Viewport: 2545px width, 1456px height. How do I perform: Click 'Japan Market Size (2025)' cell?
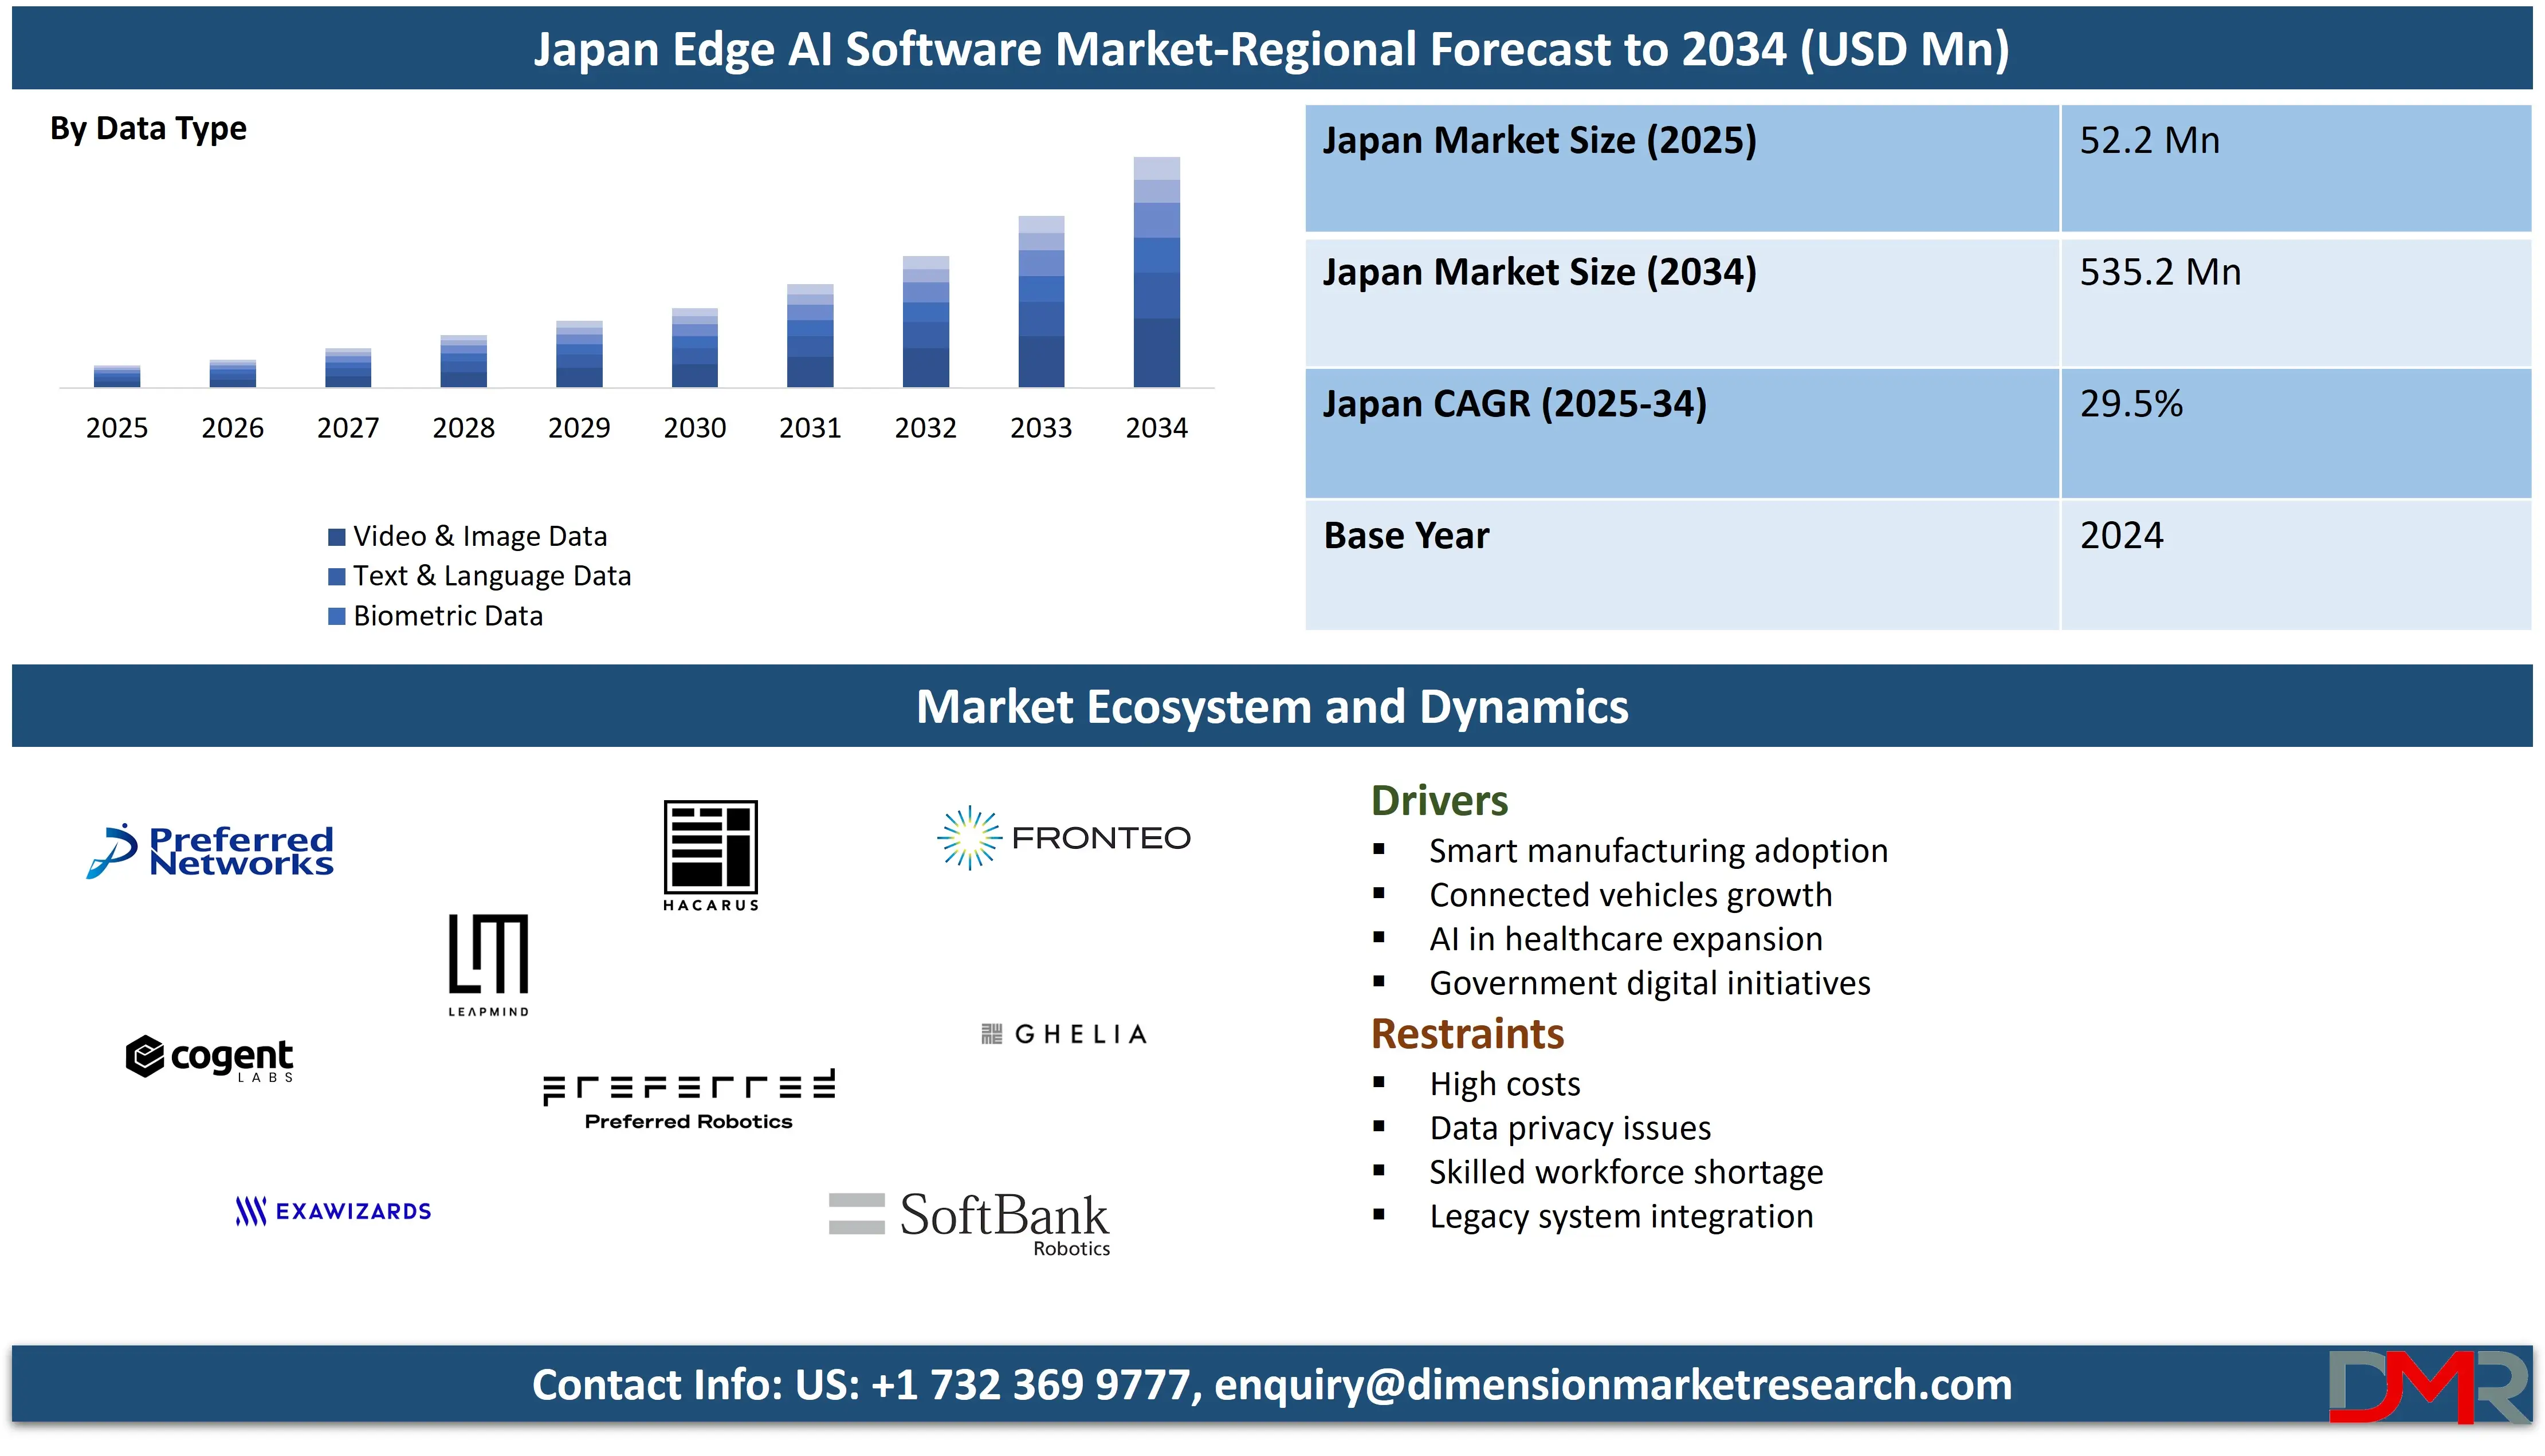1682,168
